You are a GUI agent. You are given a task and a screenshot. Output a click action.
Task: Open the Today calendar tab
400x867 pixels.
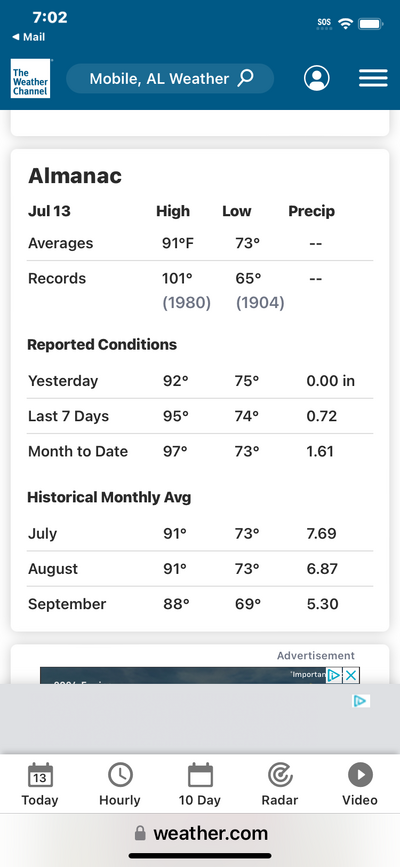40,784
